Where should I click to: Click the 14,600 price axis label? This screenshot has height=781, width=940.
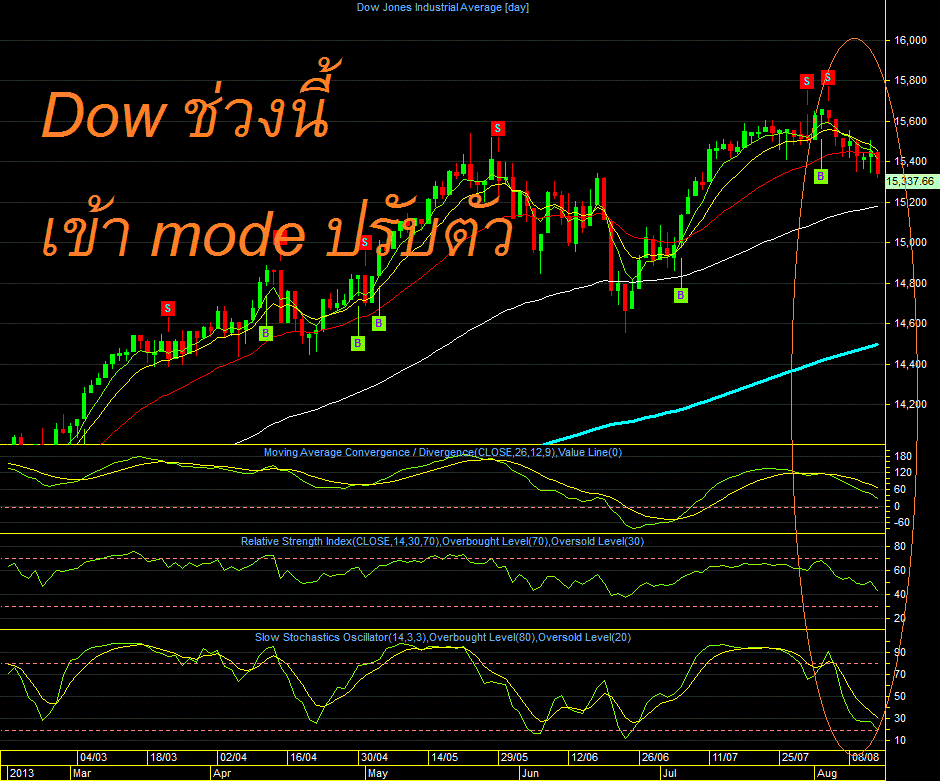(910, 323)
